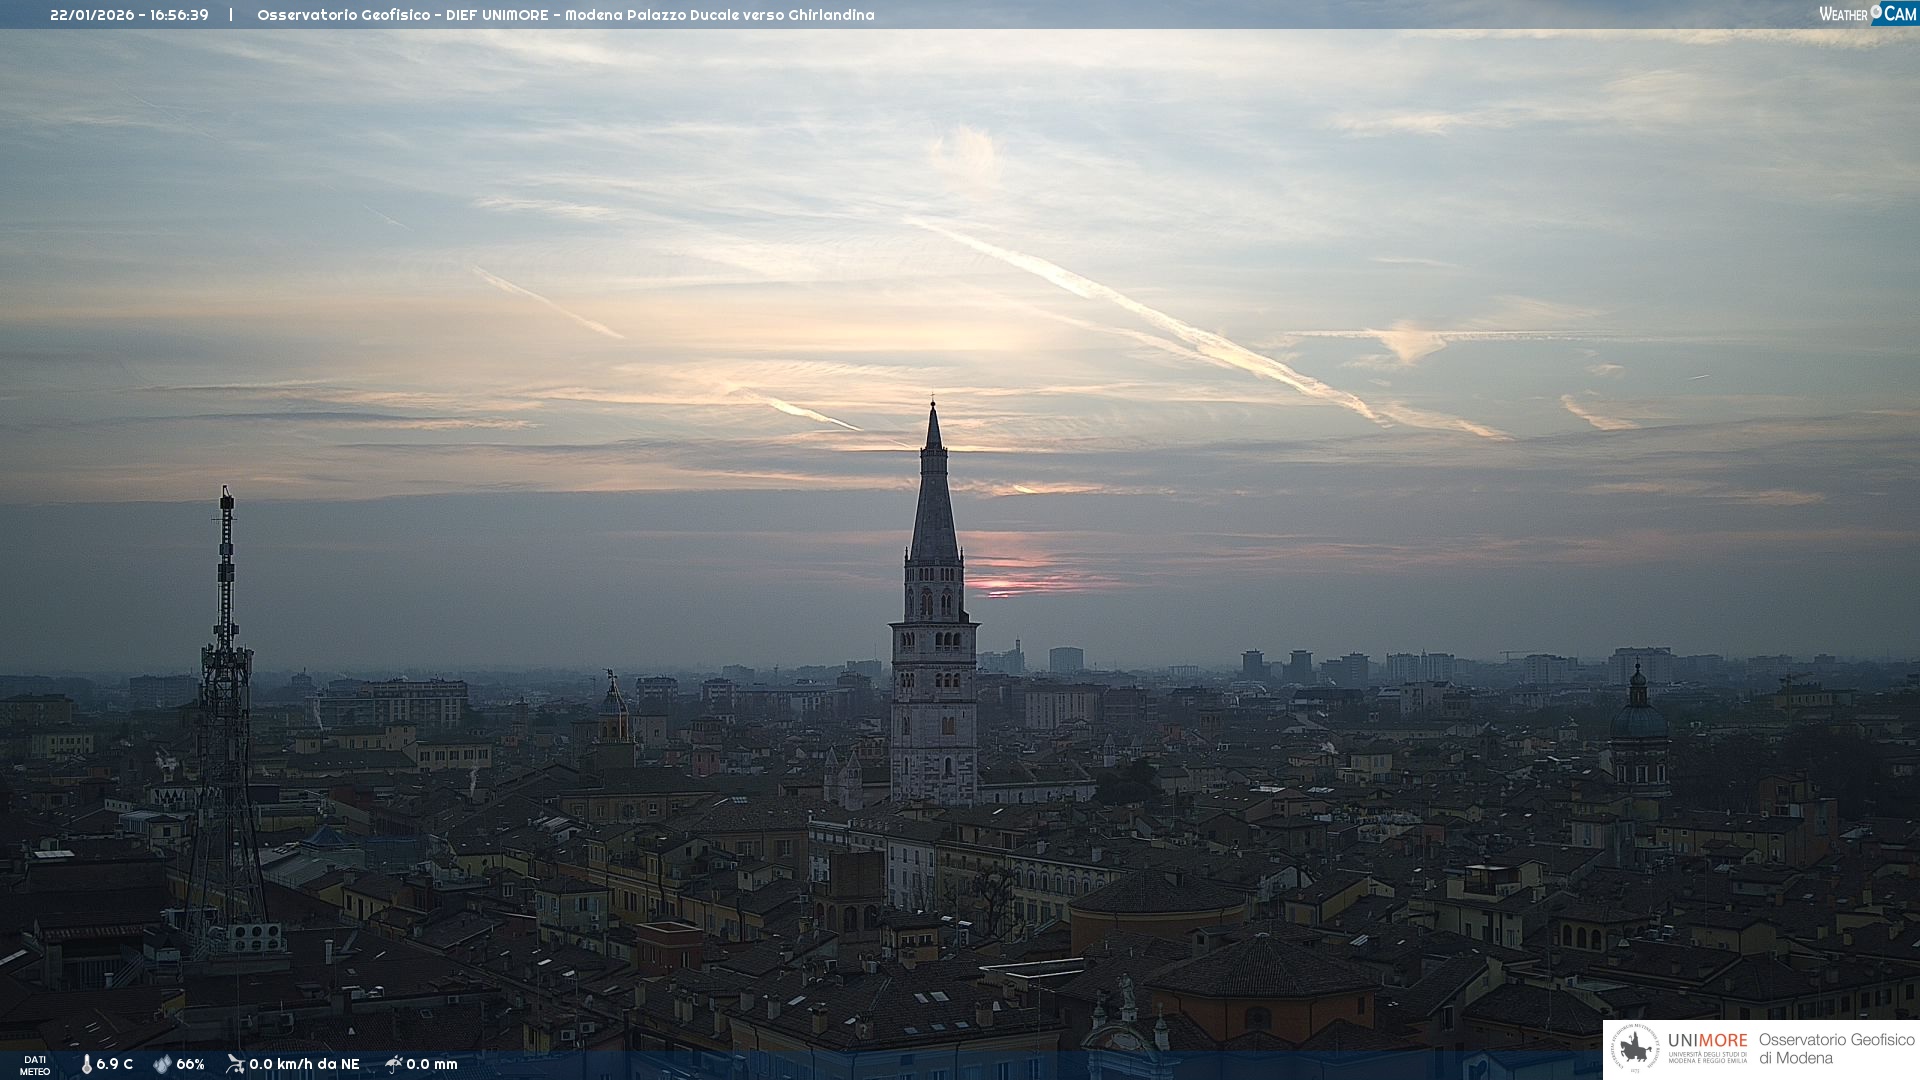Click the UNIMORE university seal emblem
This screenshot has height=1080, width=1920.
pos(1635,1049)
